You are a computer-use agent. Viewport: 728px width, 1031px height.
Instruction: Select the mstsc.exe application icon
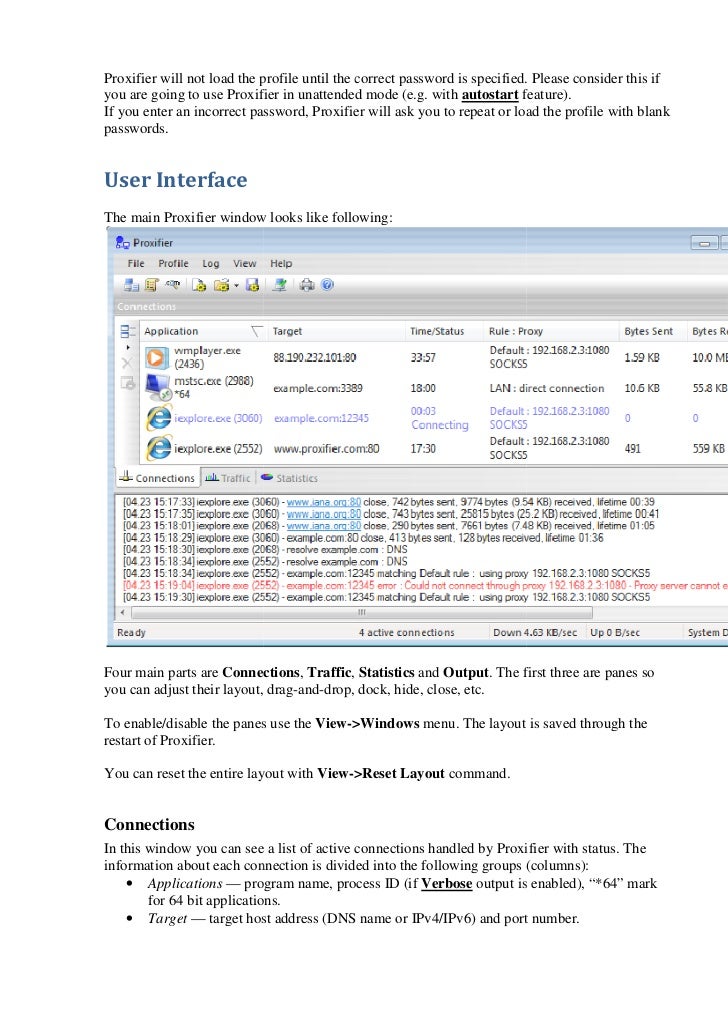click(158, 387)
